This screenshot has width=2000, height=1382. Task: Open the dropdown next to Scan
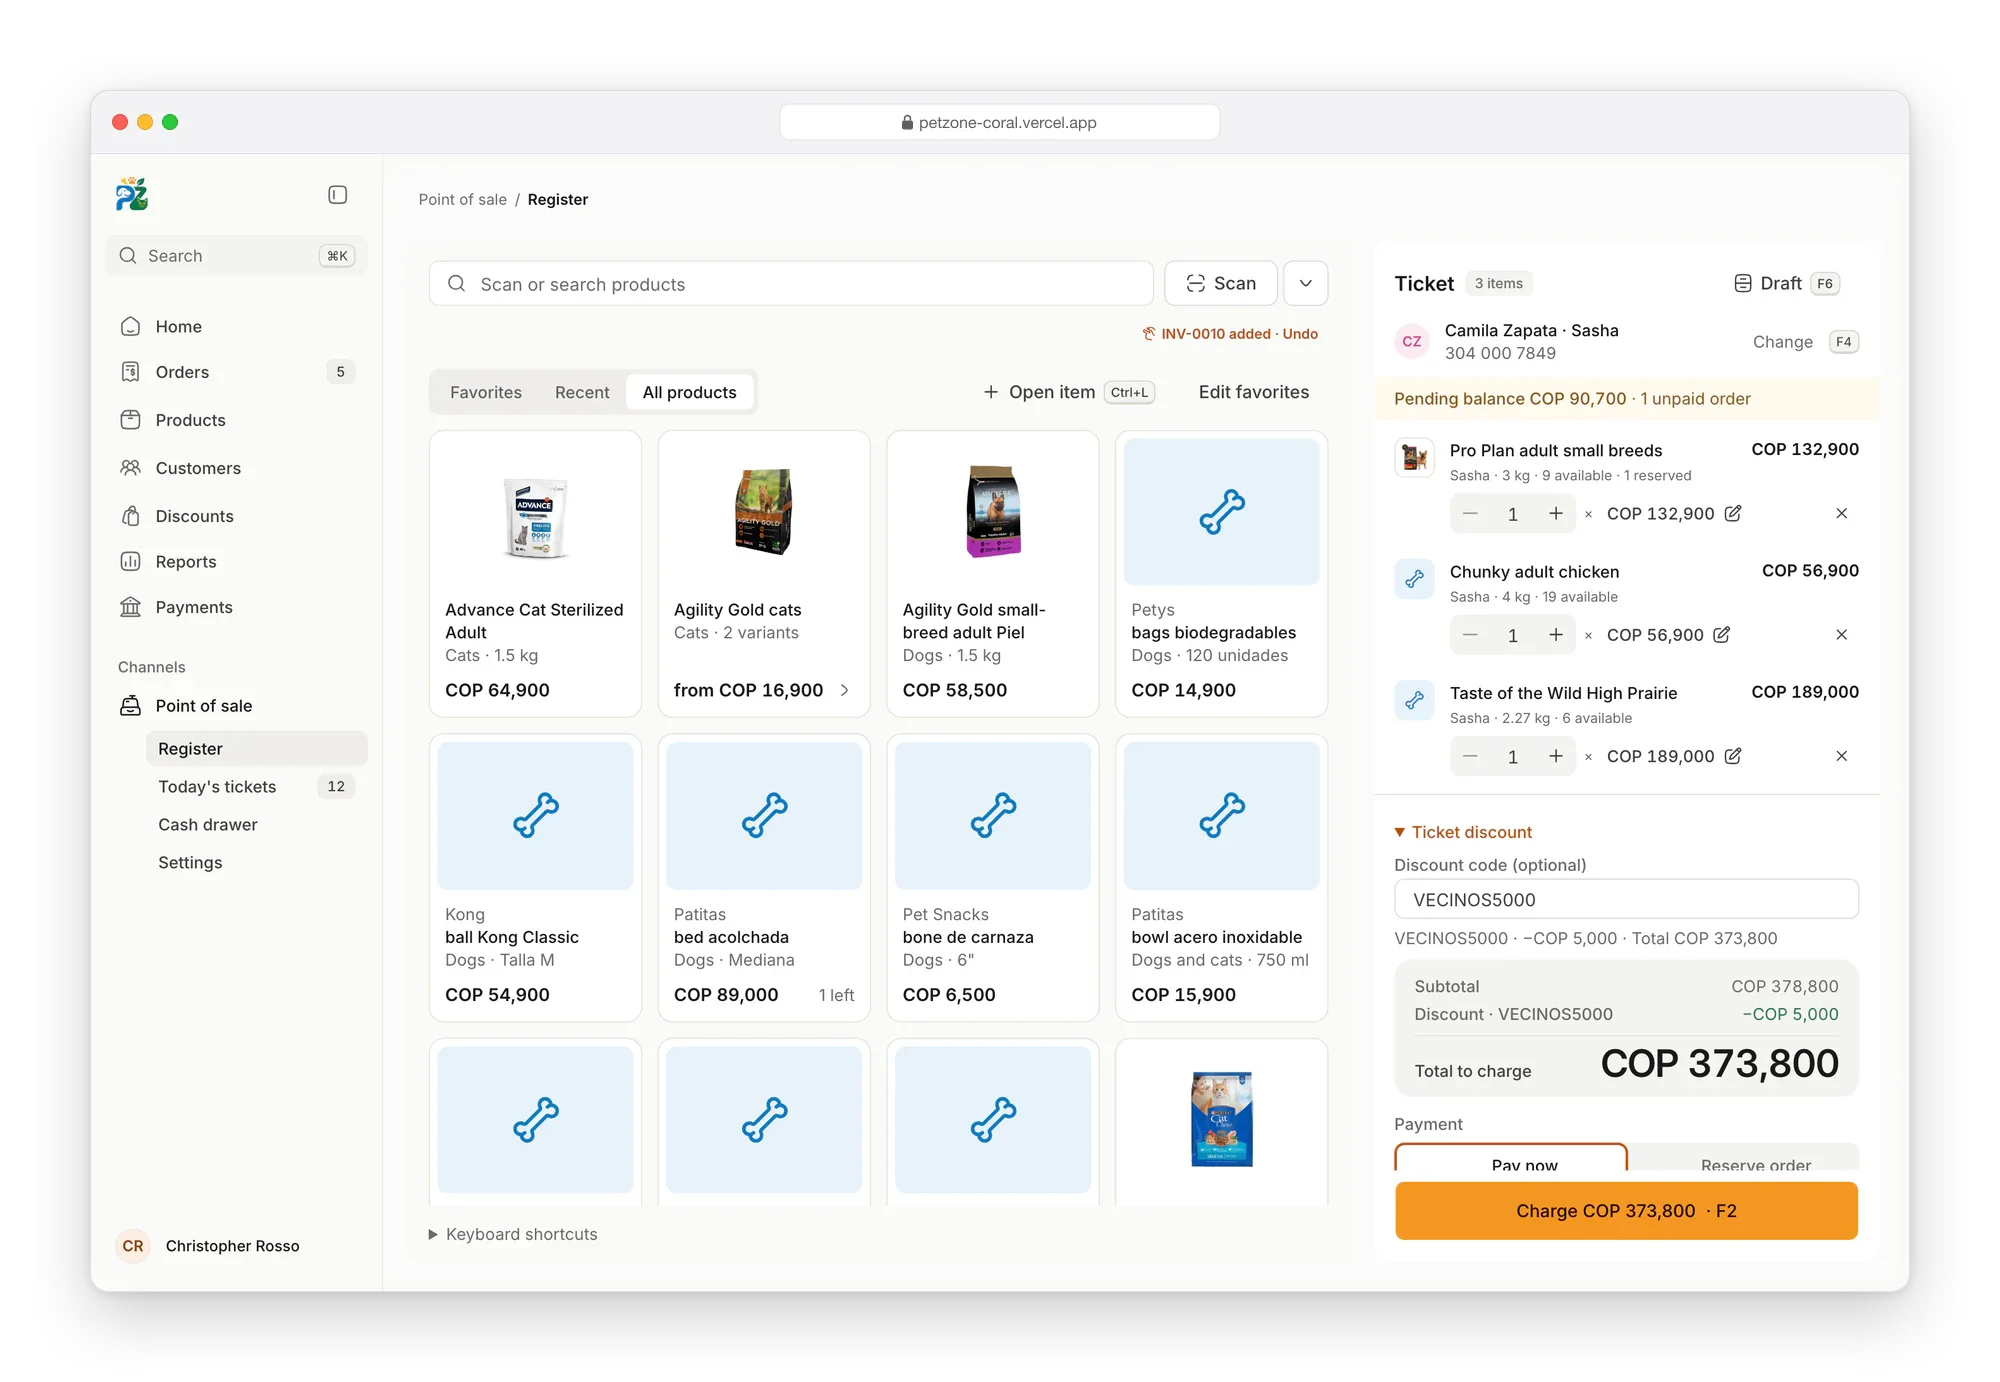click(x=1305, y=284)
